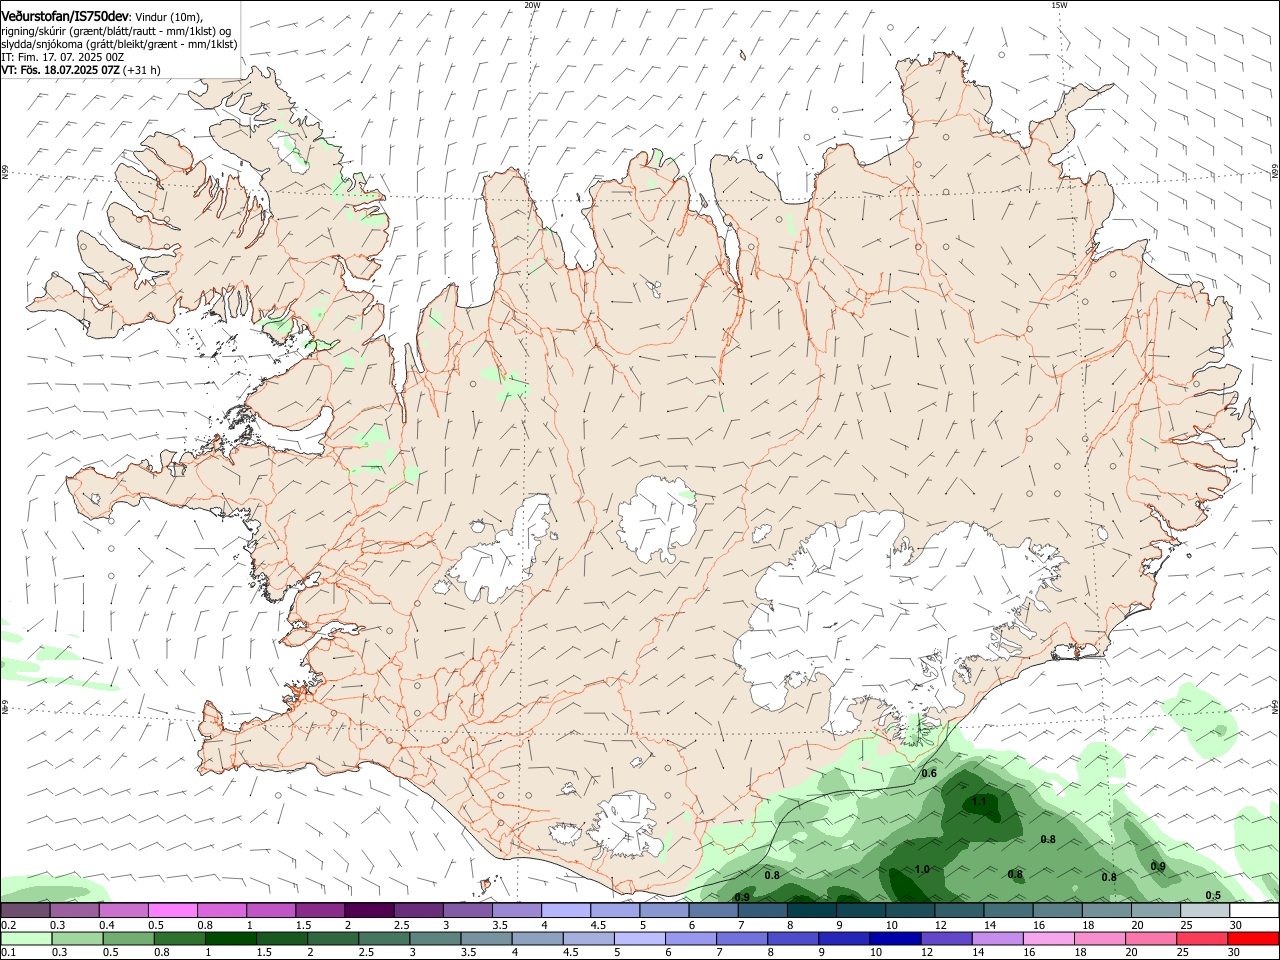Click the "0.6" precipitation value on the map
Viewport: 1280px width, 960px height.
(929, 773)
